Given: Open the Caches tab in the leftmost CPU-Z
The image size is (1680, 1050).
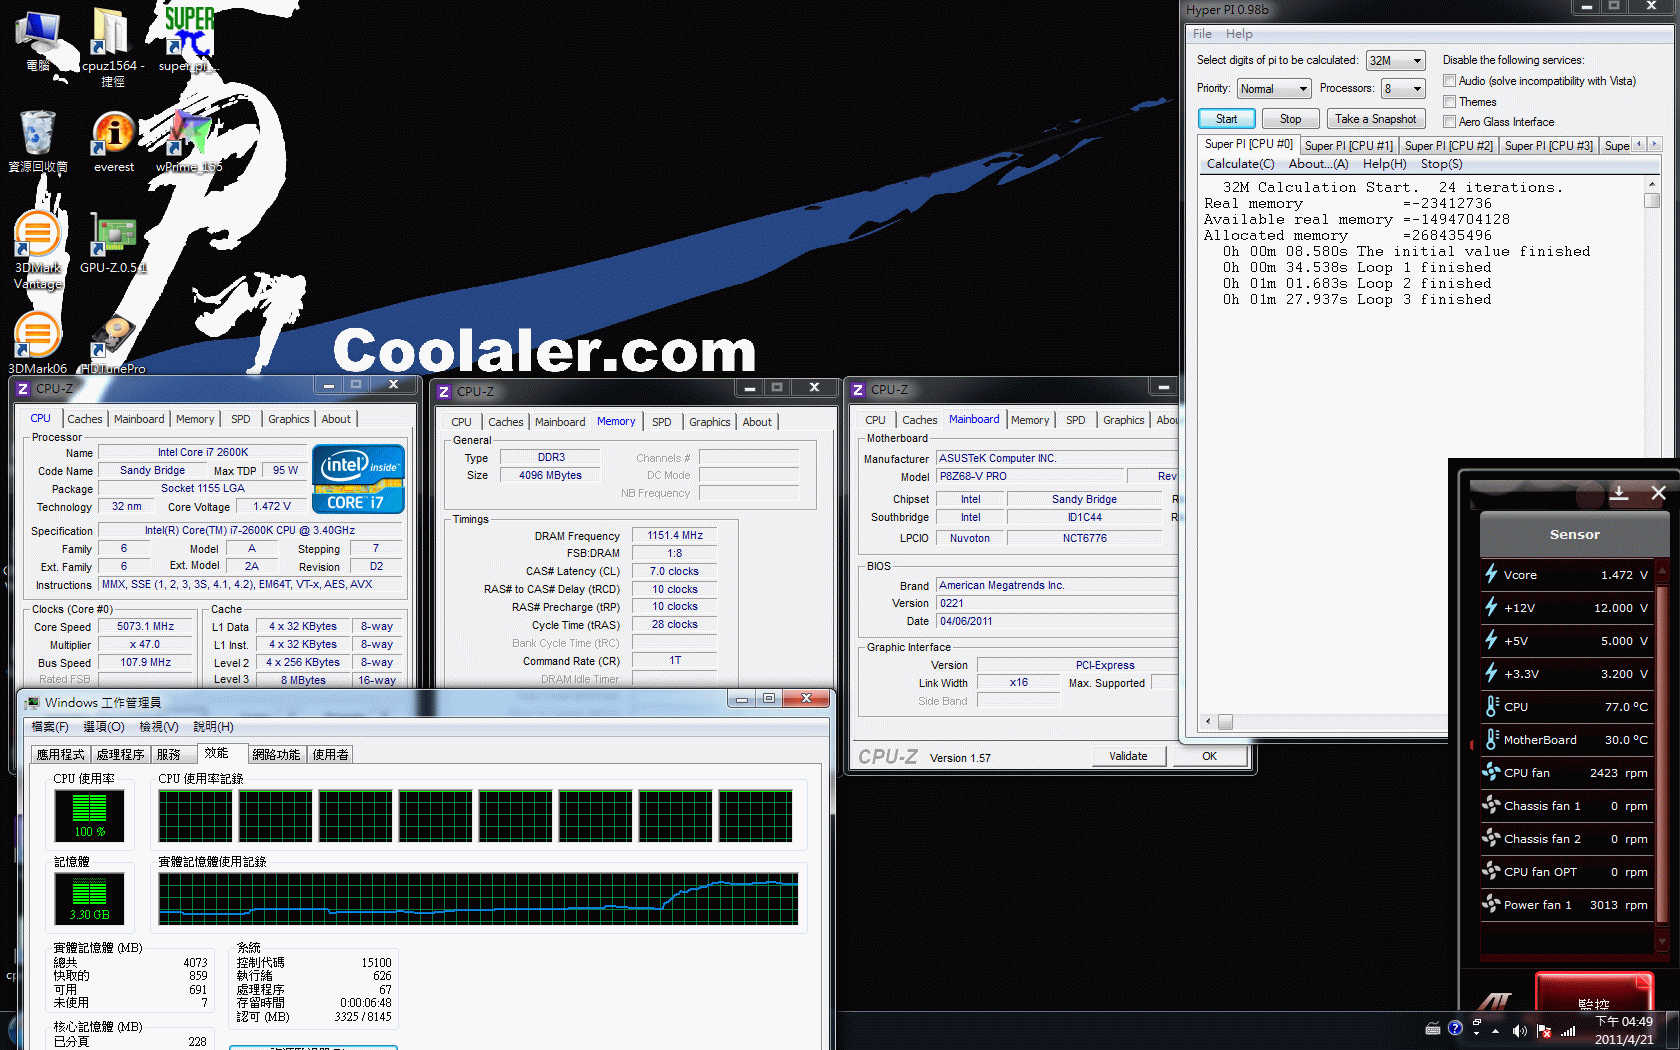Looking at the screenshot, I should (85, 419).
